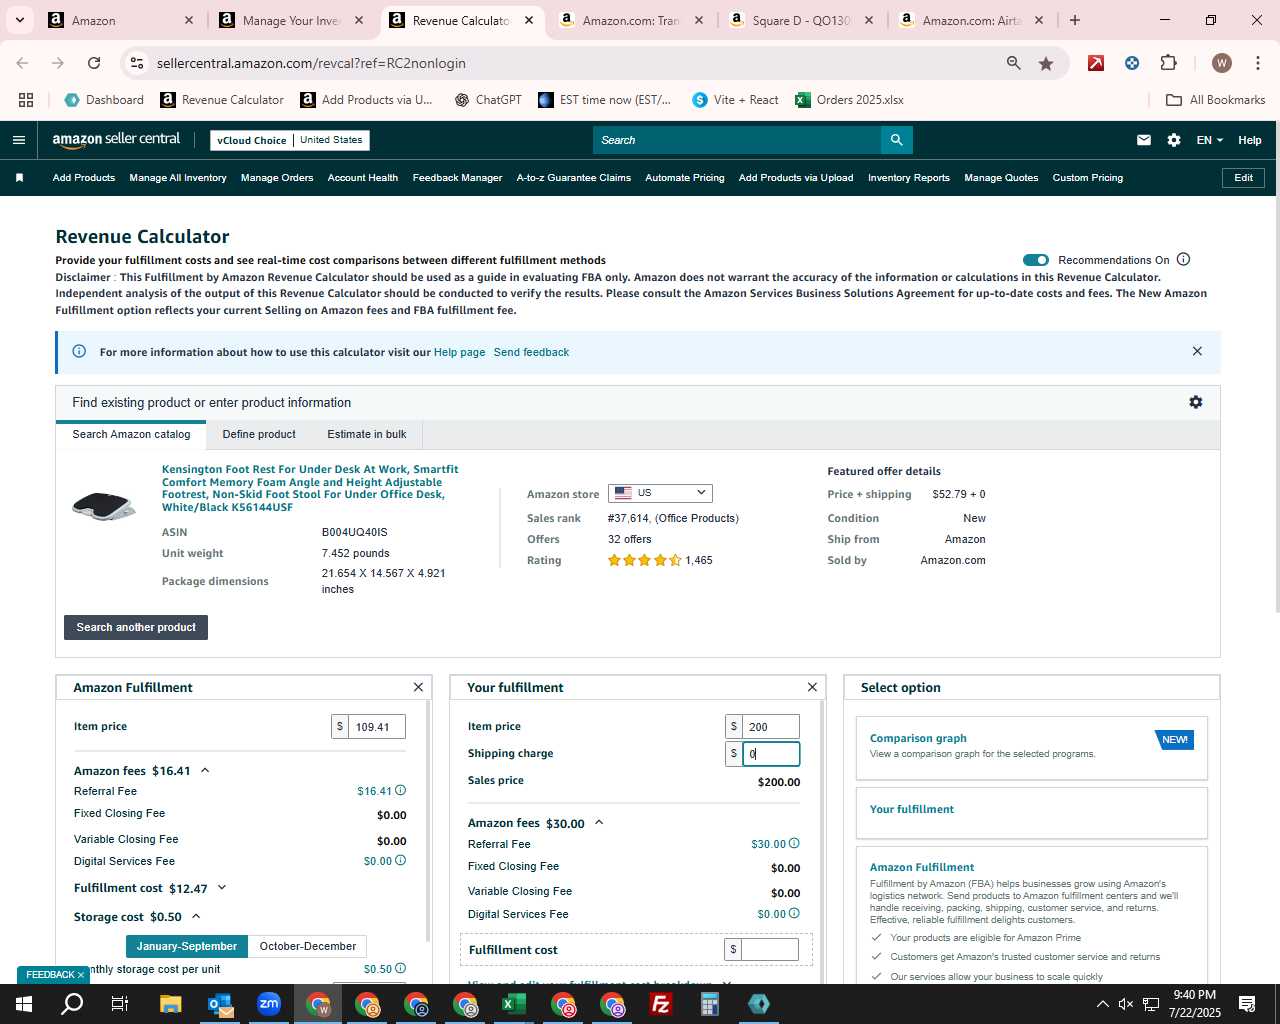The width and height of the screenshot is (1280, 1024).
Task: Click Edit button in navigation bar
Action: pyautogui.click(x=1244, y=178)
